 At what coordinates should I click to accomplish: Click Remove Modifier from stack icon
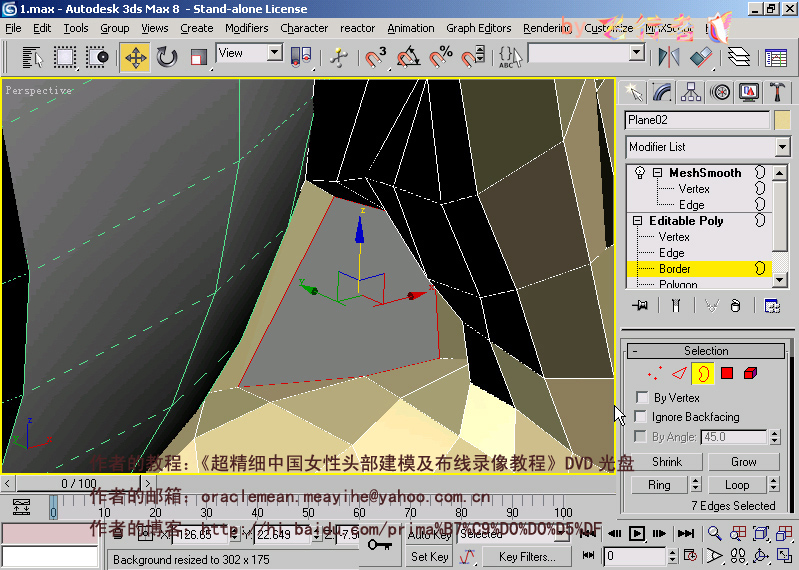tap(735, 306)
